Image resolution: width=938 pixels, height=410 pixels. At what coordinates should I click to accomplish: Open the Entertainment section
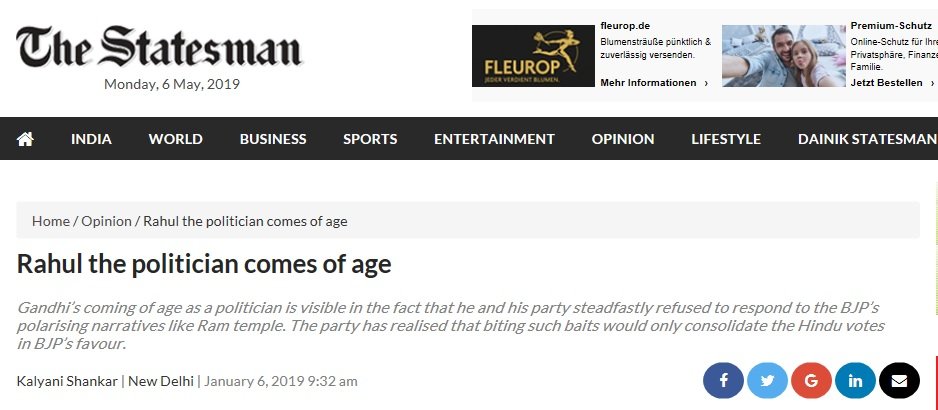(x=494, y=139)
